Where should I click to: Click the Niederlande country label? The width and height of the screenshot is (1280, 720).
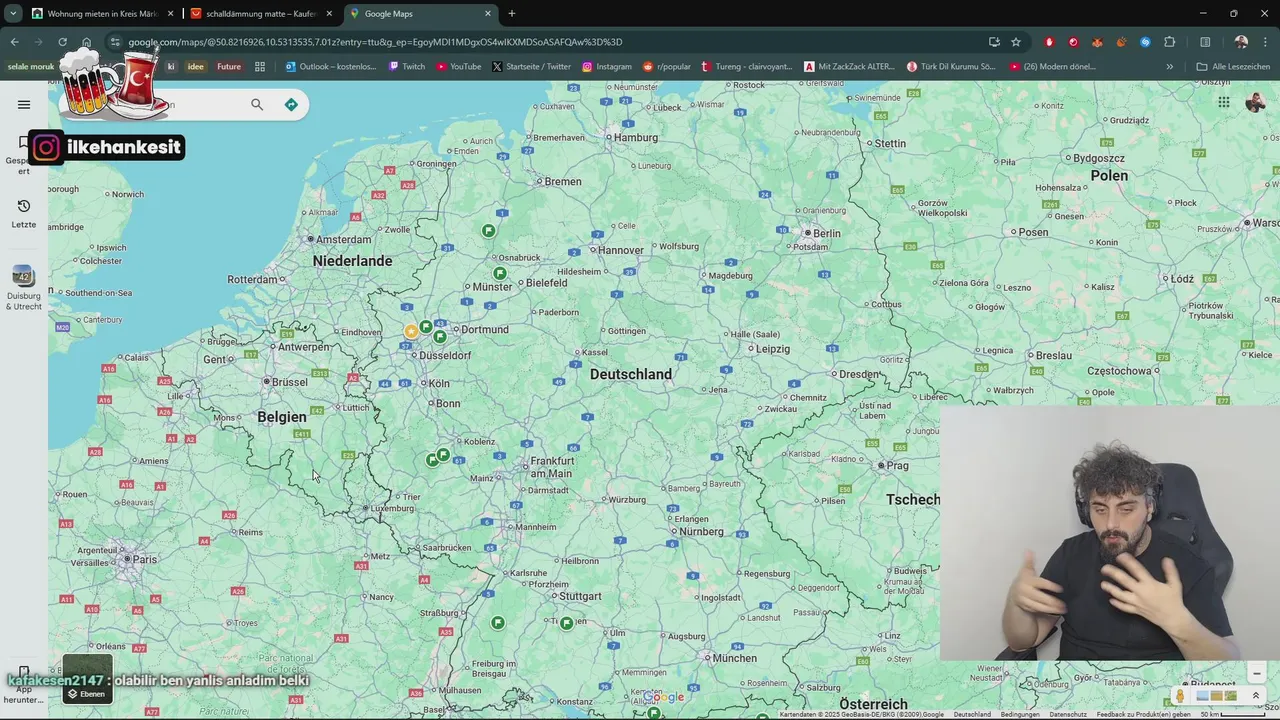point(352,261)
